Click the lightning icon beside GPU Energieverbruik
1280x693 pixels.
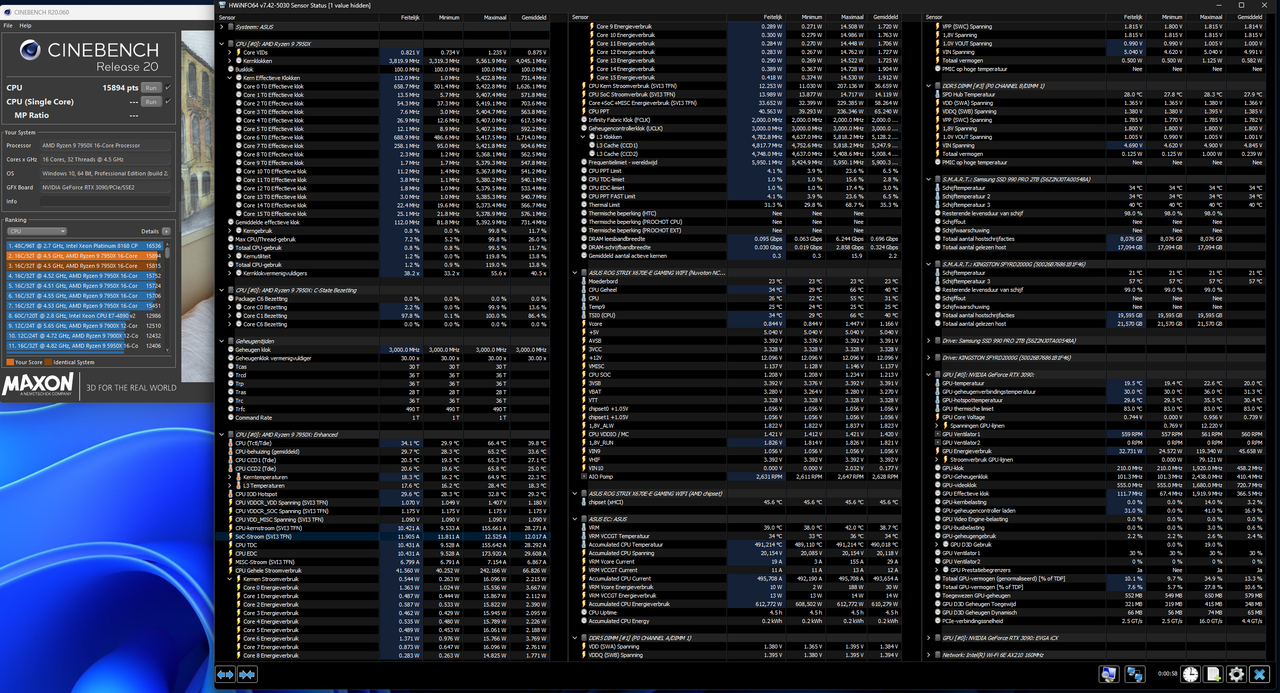tap(938, 451)
